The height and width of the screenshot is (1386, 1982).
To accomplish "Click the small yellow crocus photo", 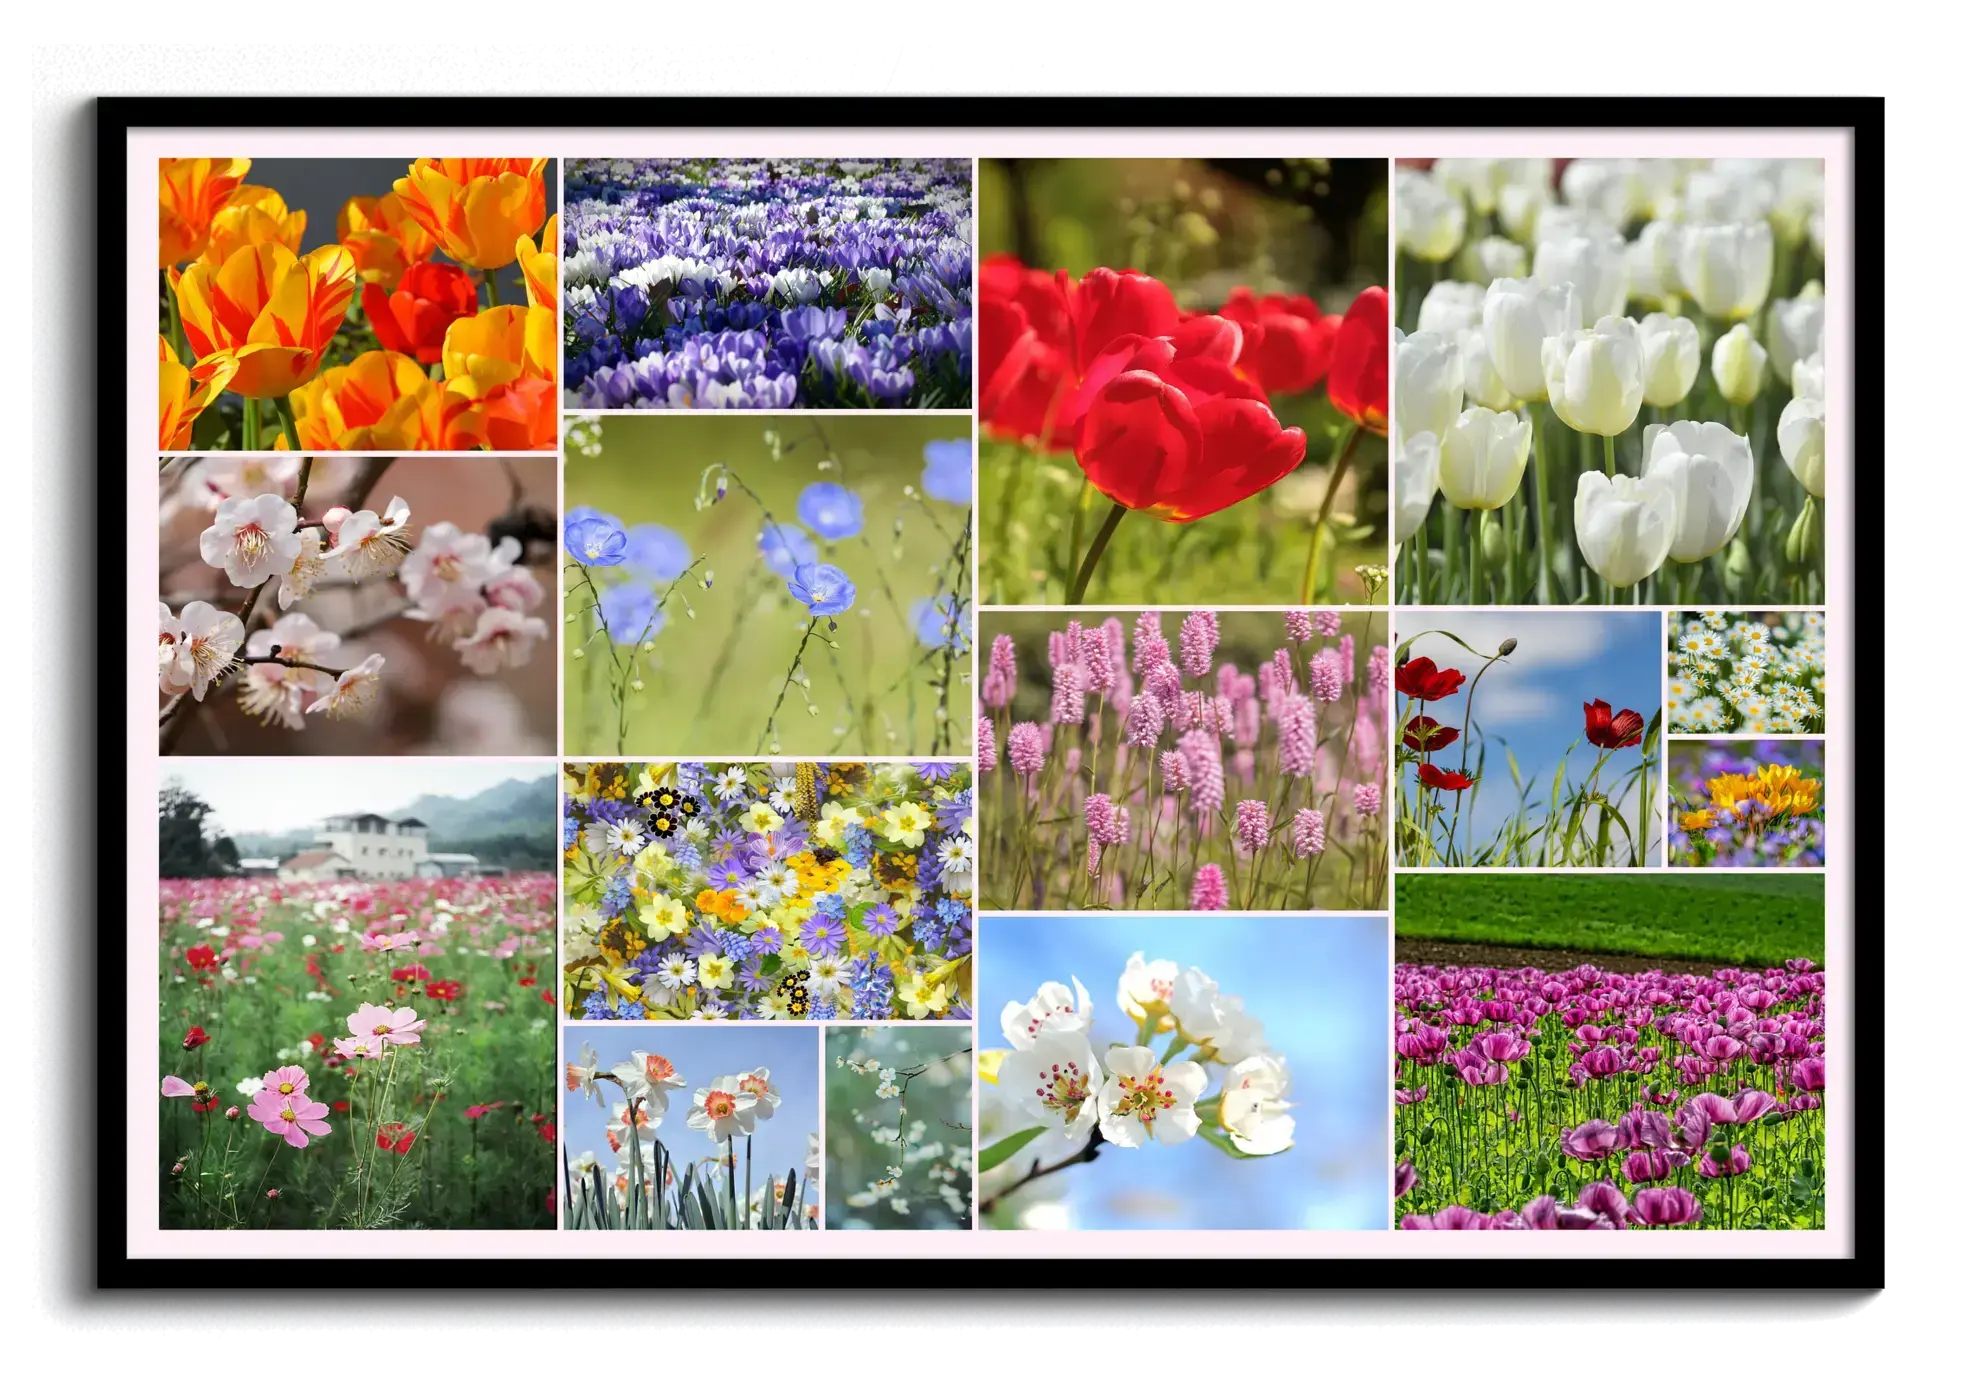I will (x=1745, y=803).
